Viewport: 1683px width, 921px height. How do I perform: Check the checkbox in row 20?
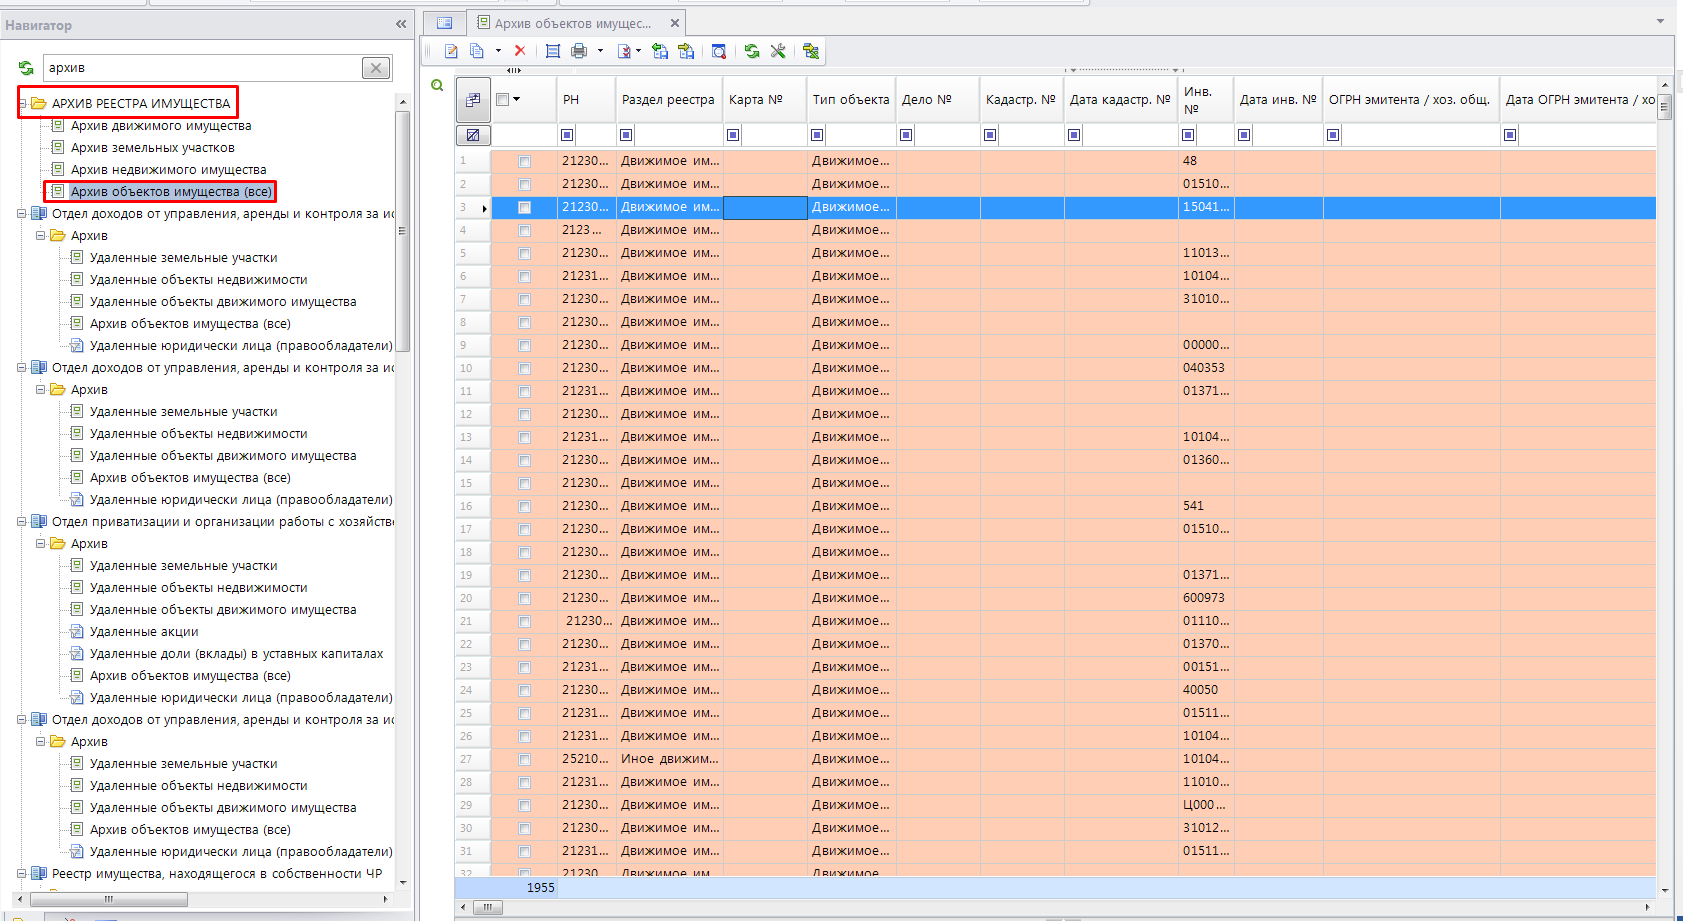pyautogui.click(x=524, y=598)
